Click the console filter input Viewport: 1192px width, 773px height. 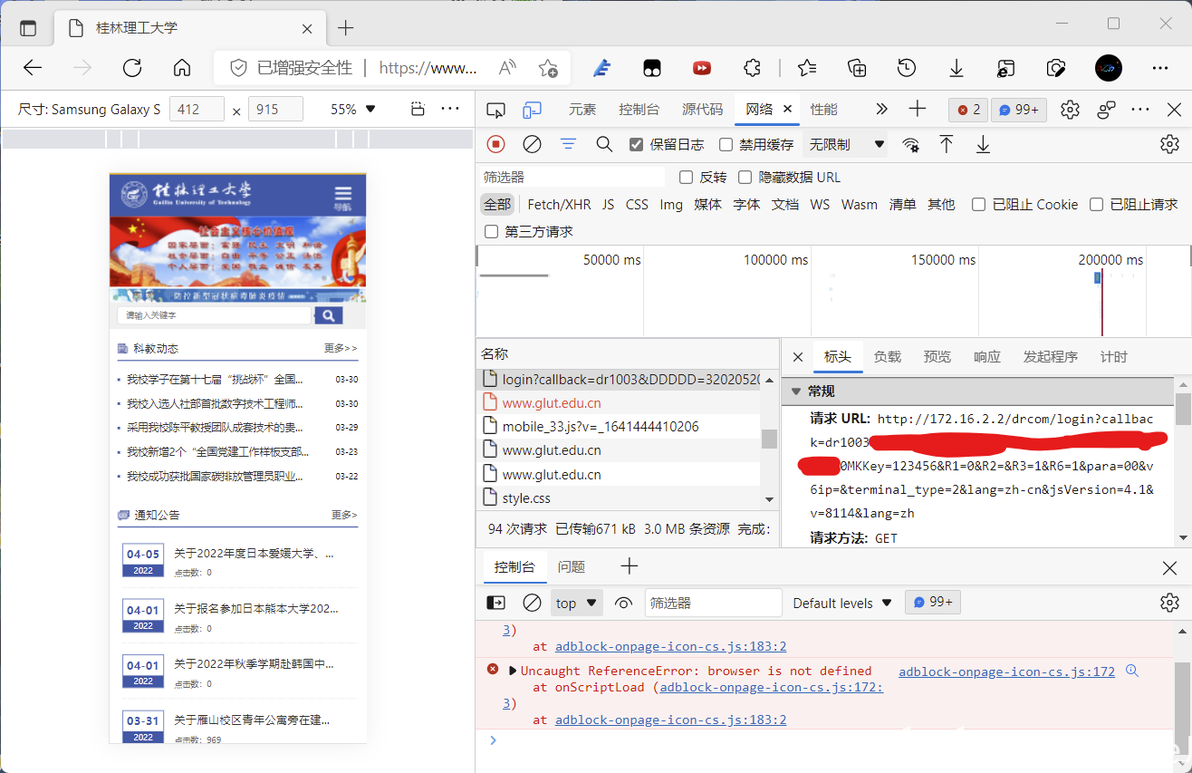713,603
